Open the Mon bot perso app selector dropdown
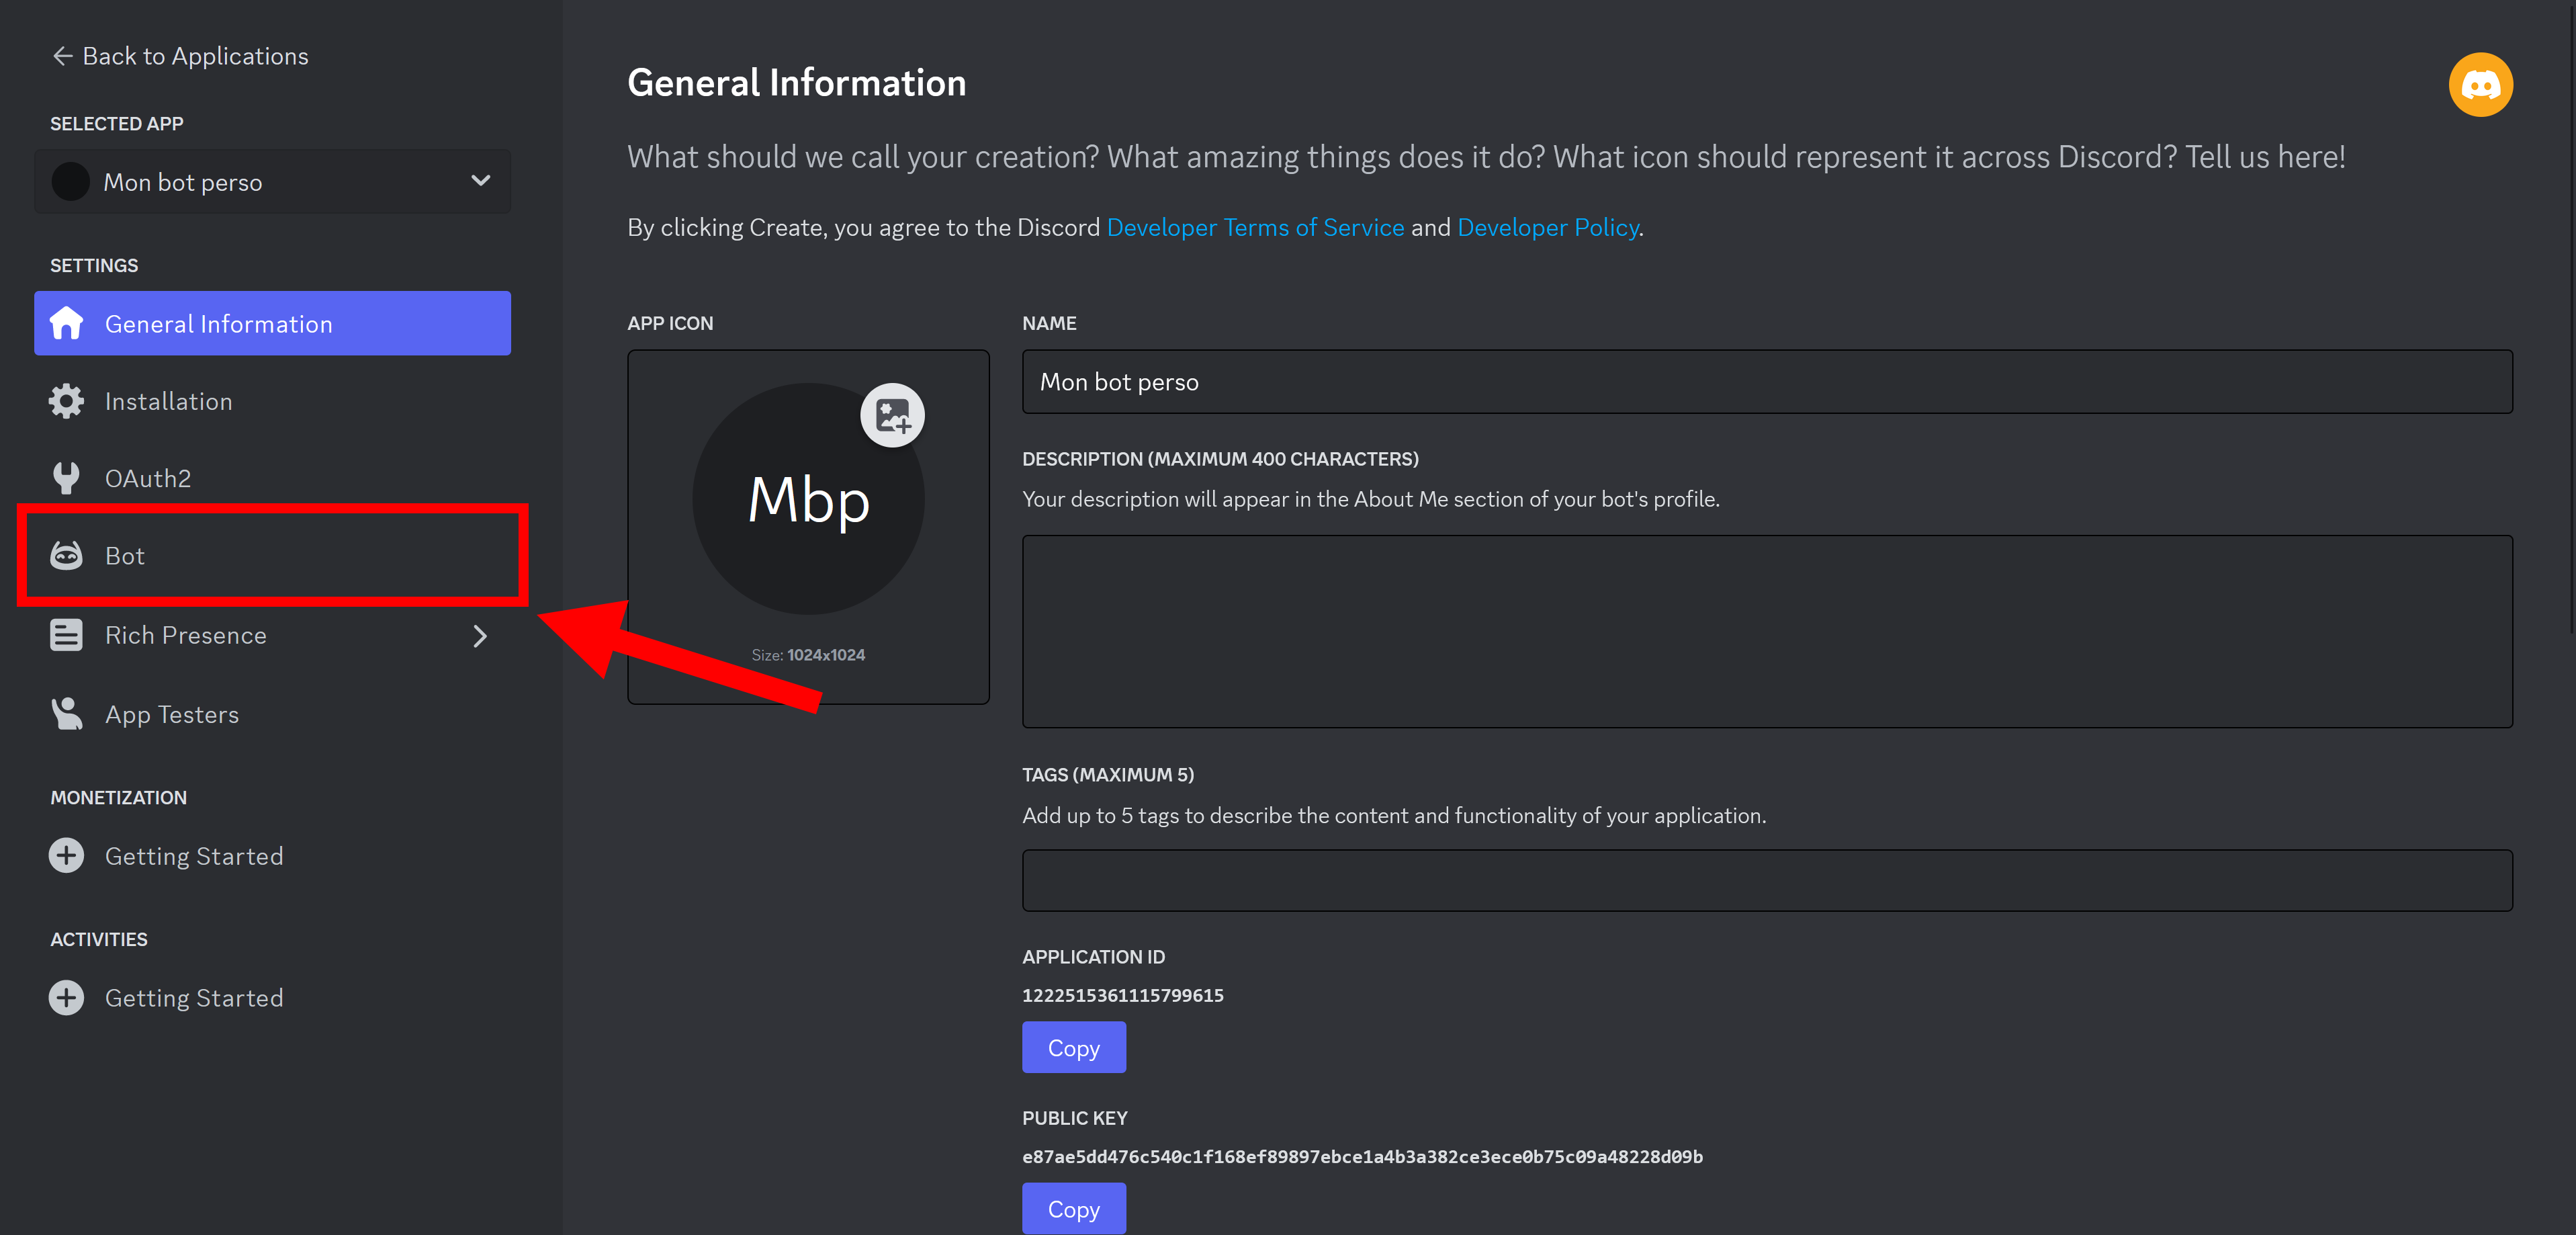The width and height of the screenshot is (2576, 1235). coord(272,182)
